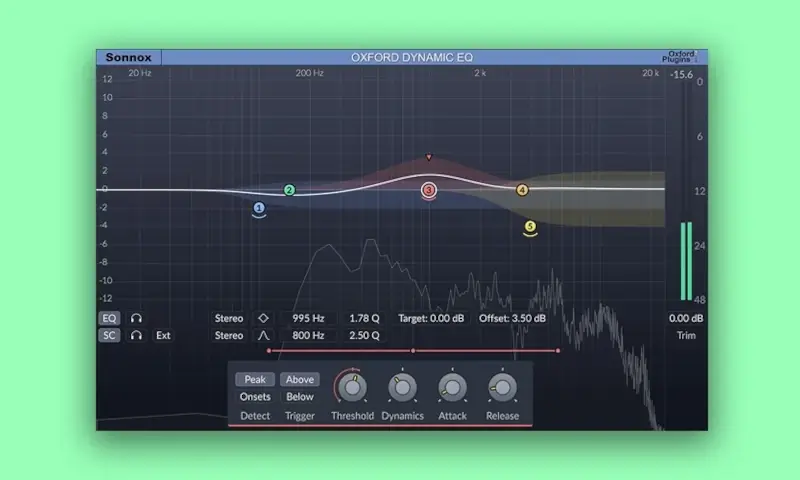This screenshot has width=800, height=480.
Task: Select Onsets detection mode
Action: (255, 396)
